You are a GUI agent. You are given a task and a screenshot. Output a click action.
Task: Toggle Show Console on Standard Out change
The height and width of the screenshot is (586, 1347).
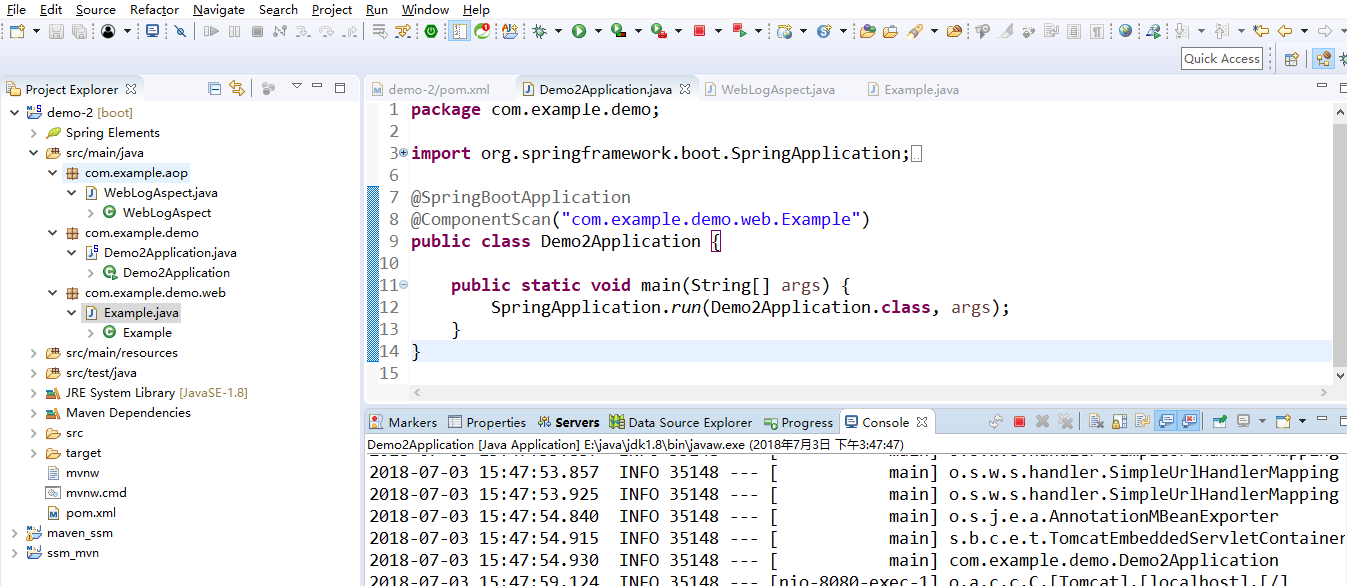pyautogui.click(x=1166, y=422)
